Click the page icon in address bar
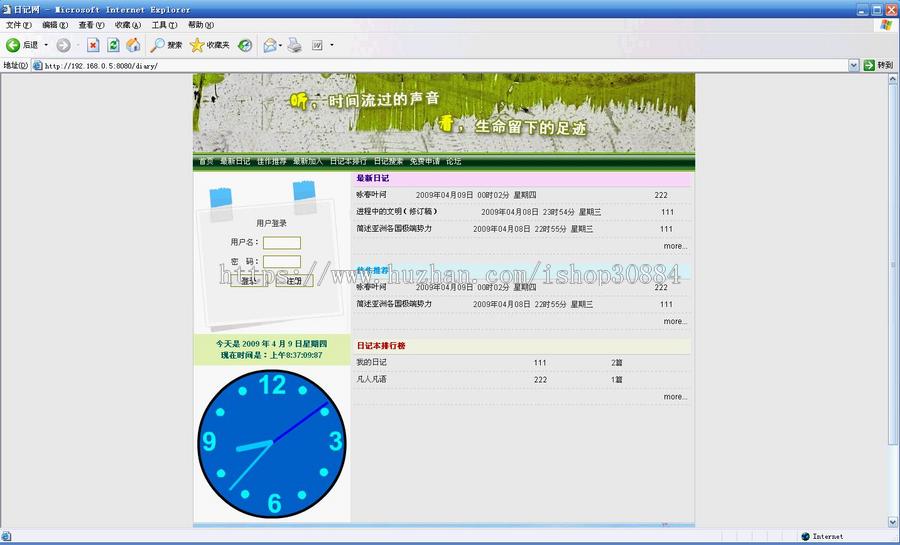The width and height of the screenshot is (900, 545). [x=37, y=65]
